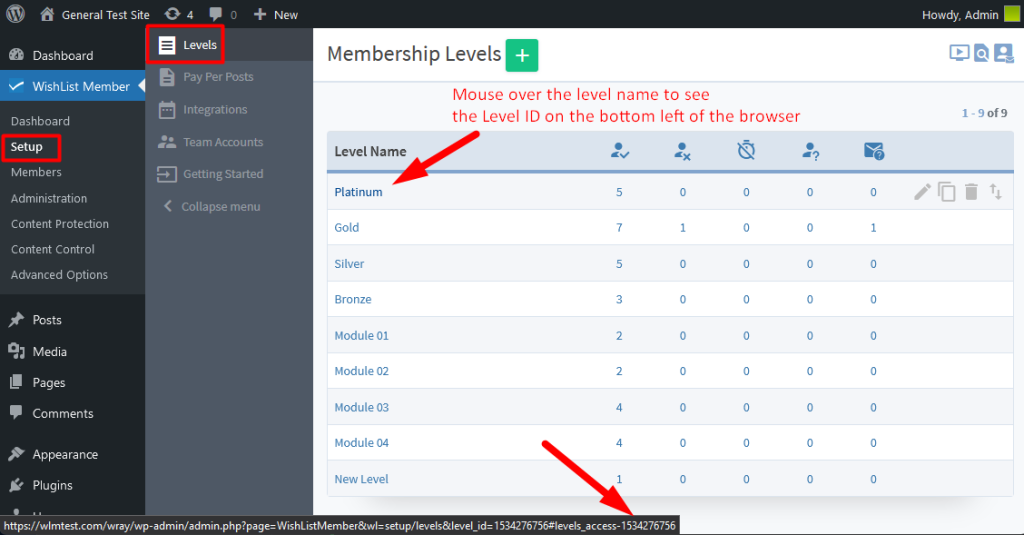
Task: Open the help search icon
Action: 981,53
